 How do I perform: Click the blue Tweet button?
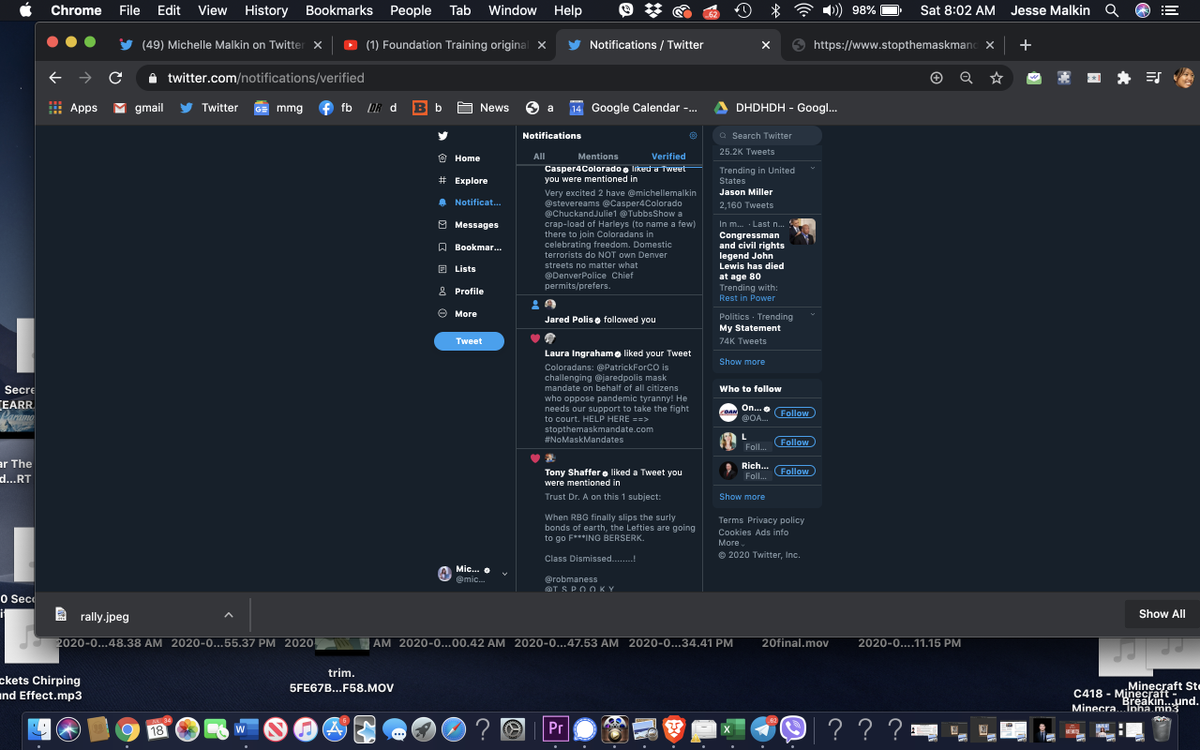[x=469, y=341]
